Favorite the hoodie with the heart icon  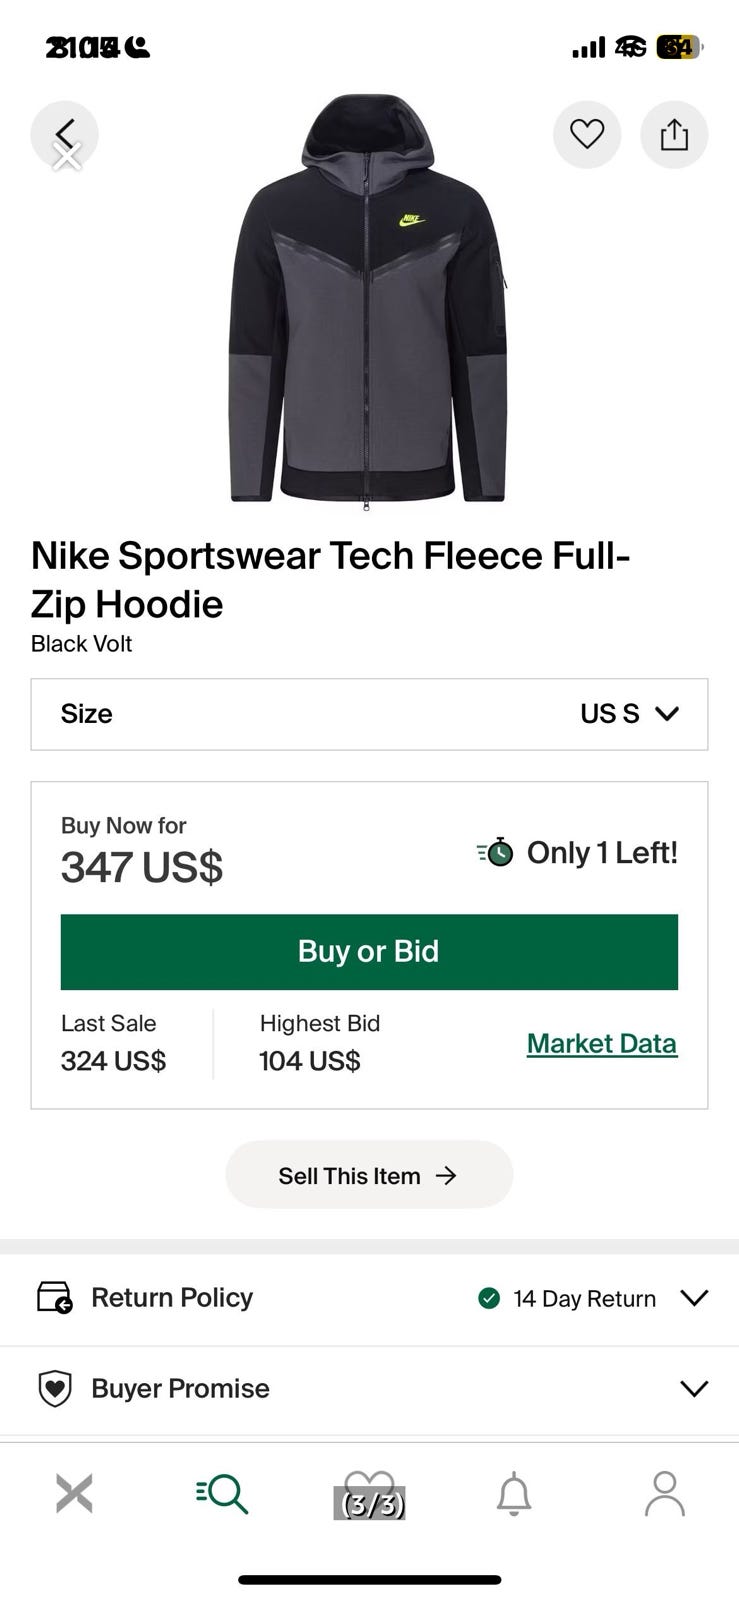[587, 134]
